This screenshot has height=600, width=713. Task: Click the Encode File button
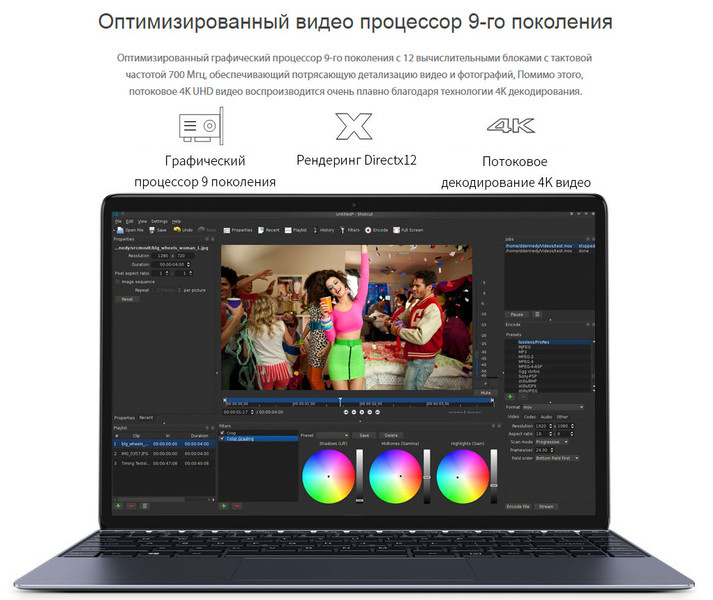(518, 506)
